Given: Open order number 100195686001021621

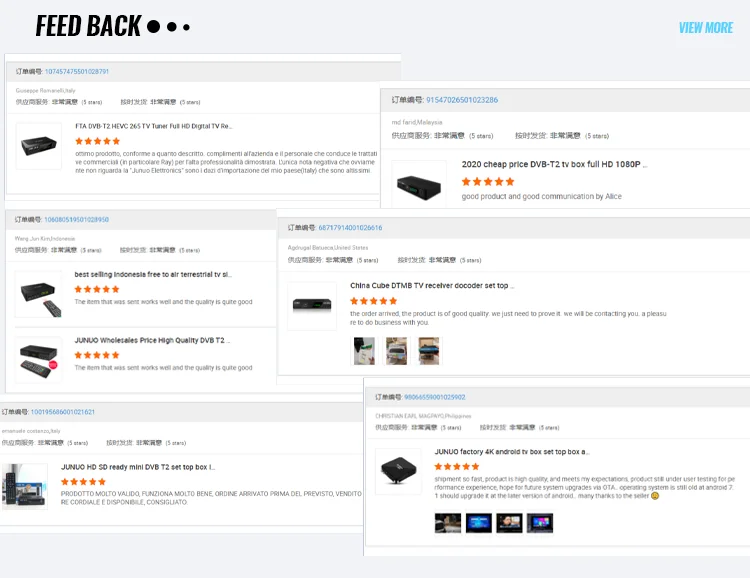Looking at the screenshot, I should (x=63, y=412).
